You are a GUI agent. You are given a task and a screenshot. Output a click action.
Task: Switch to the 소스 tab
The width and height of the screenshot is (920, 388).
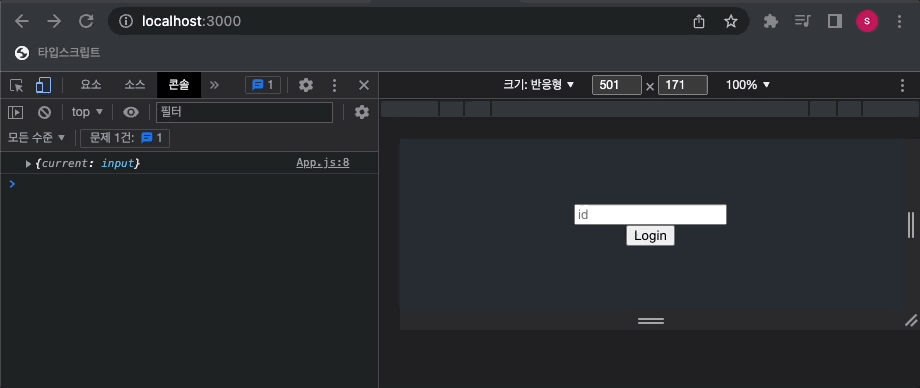[x=134, y=85]
